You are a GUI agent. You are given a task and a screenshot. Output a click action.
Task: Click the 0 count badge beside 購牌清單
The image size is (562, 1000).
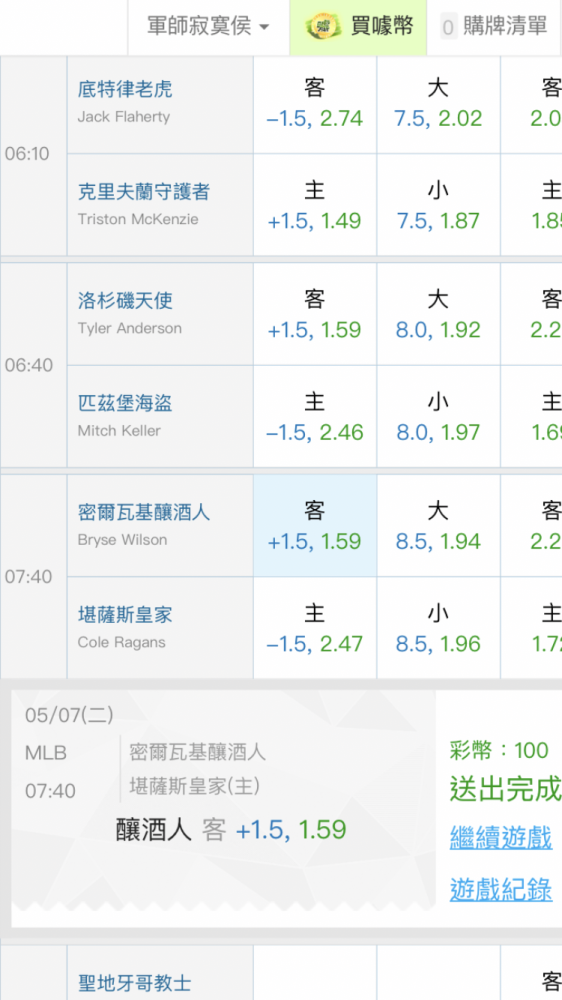pos(448,27)
